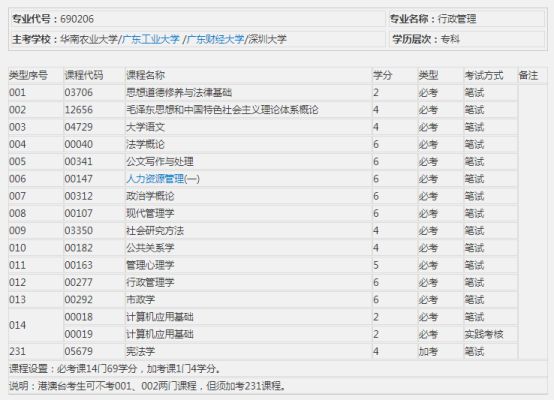
Task: Select the 专业代号 690206 text
Action: tap(53, 19)
